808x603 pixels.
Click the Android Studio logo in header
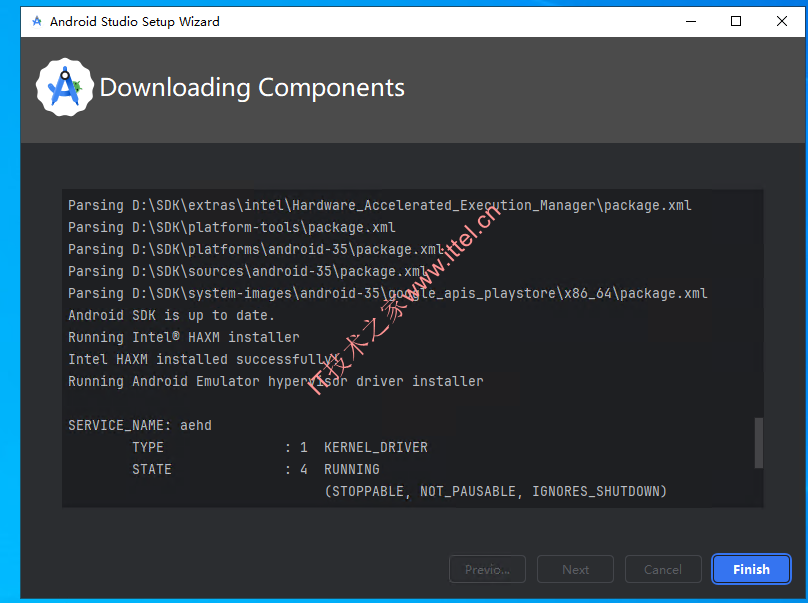pos(64,87)
